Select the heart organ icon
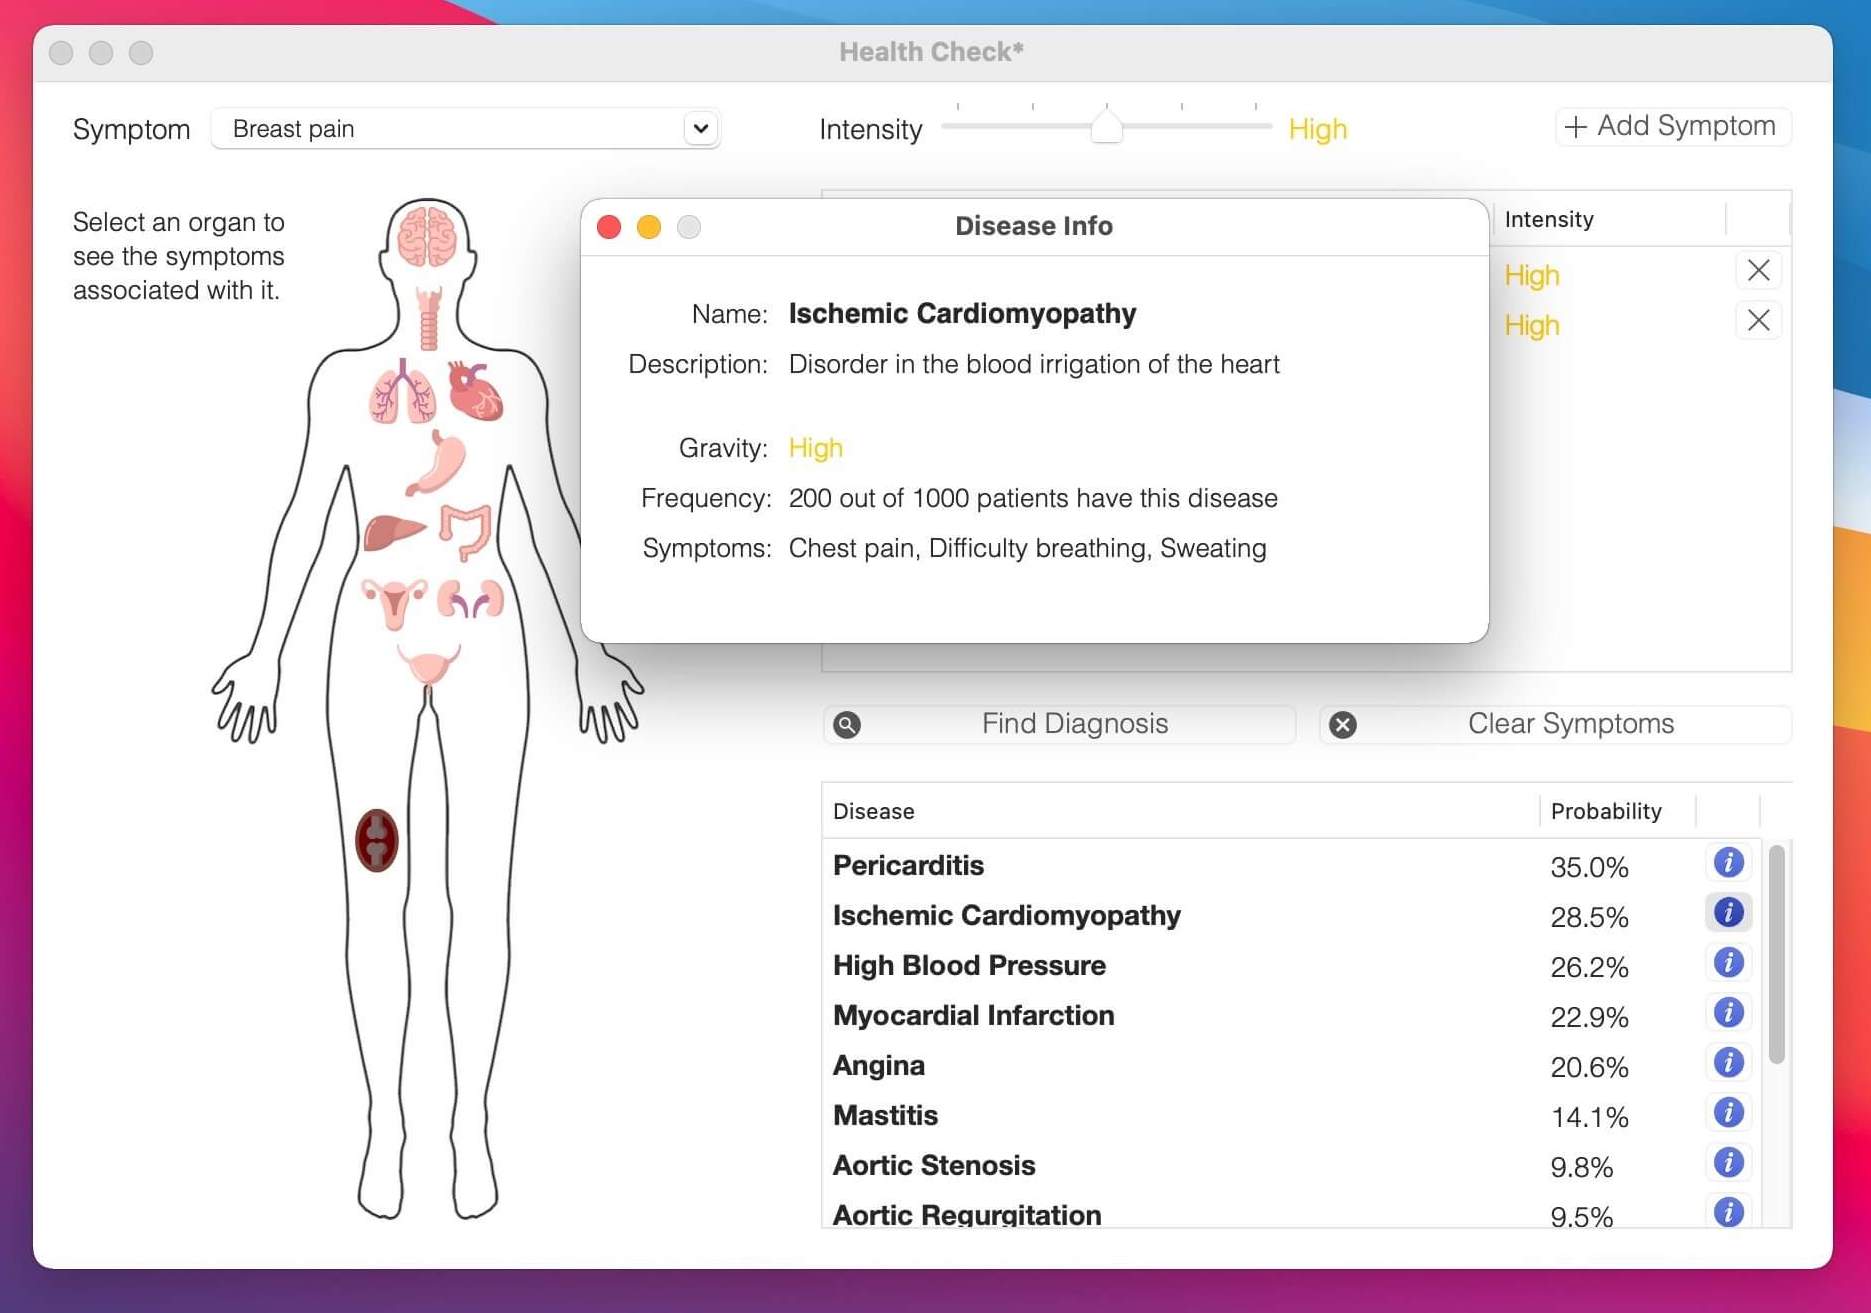The width and height of the screenshot is (1871, 1313). coord(475,390)
